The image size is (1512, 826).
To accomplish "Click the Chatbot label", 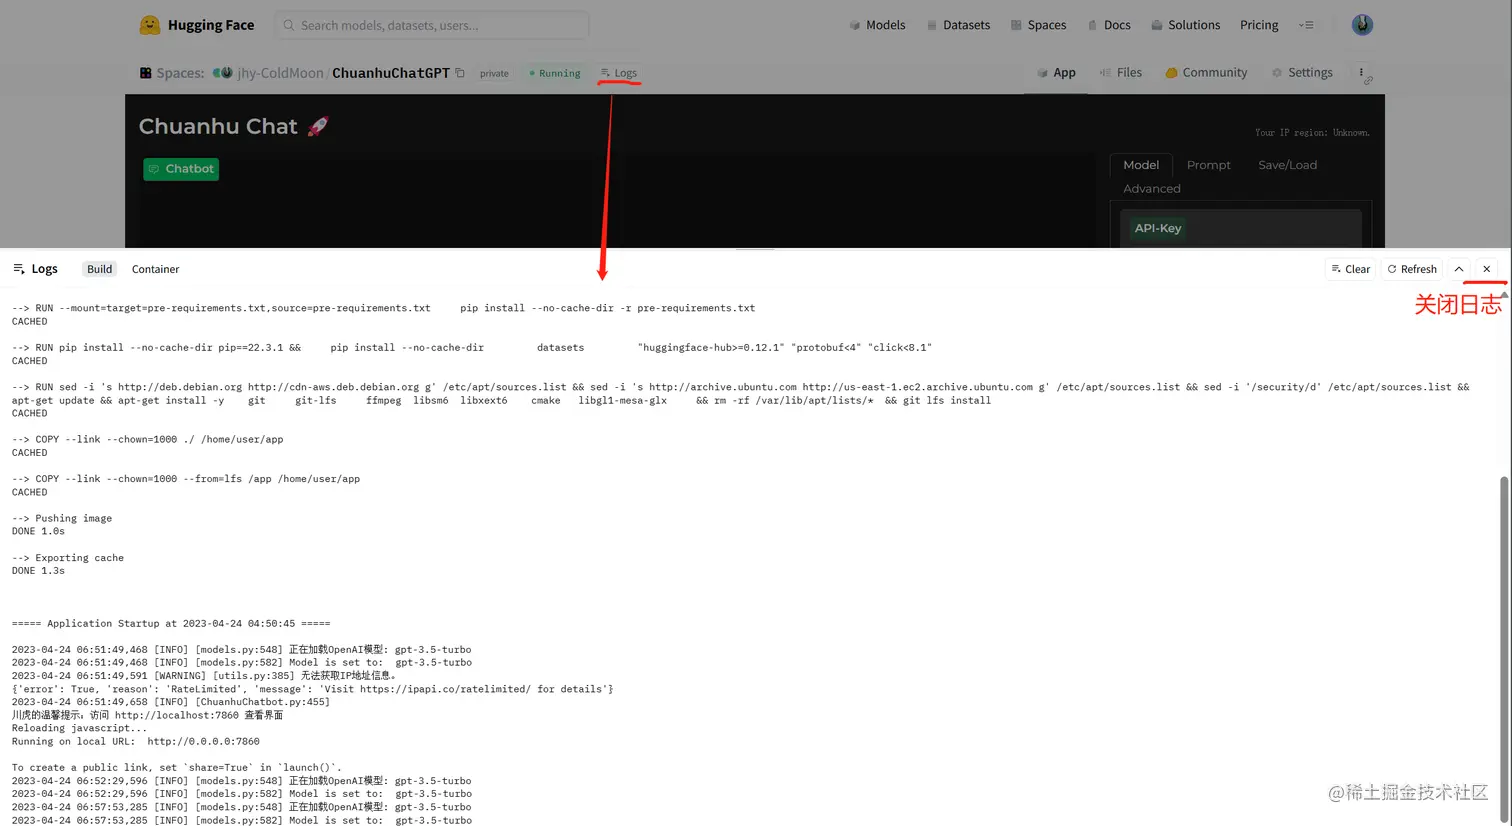I will click(x=181, y=169).
